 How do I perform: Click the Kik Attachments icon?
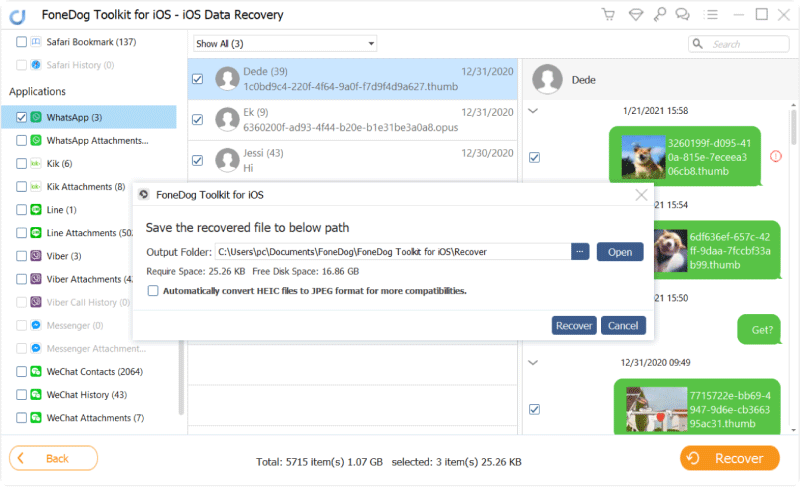click(36, 187)
